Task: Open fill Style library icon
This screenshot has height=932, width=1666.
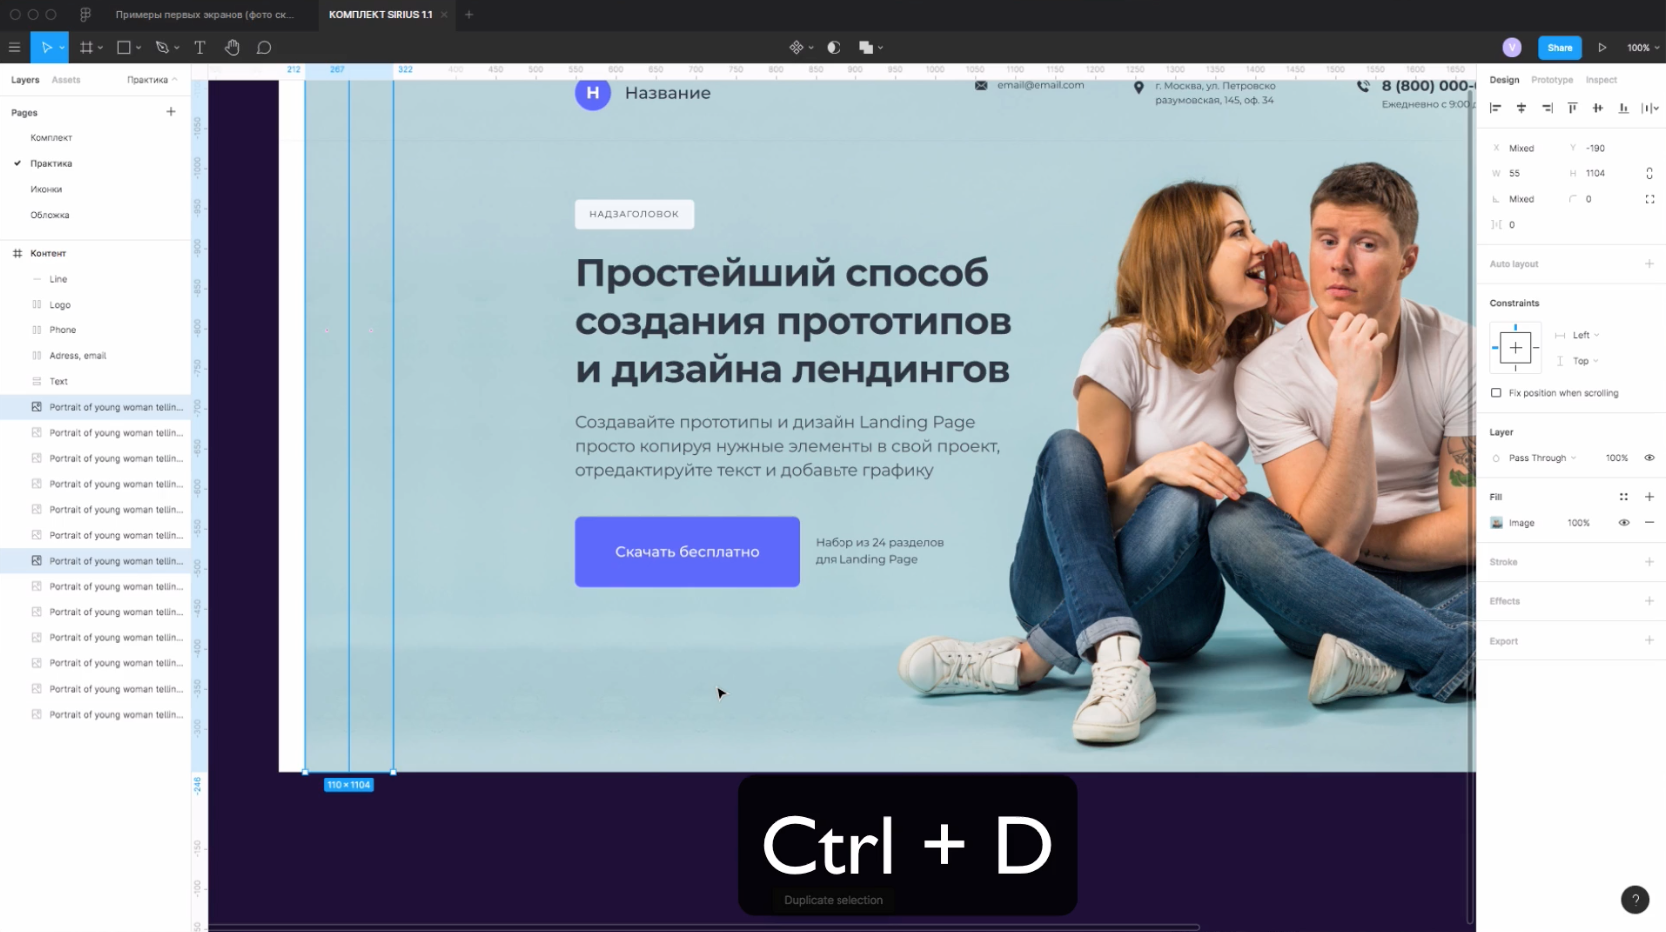Action: pos(1624,497)
